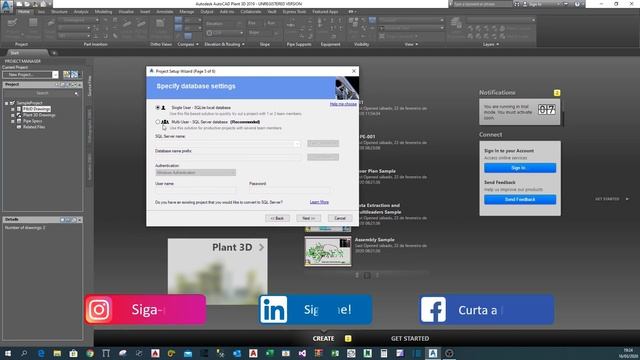Expand the Pipe Specs node
This screenshot has height=360, width=640.
pyautogui.click(x=13, y=121)
